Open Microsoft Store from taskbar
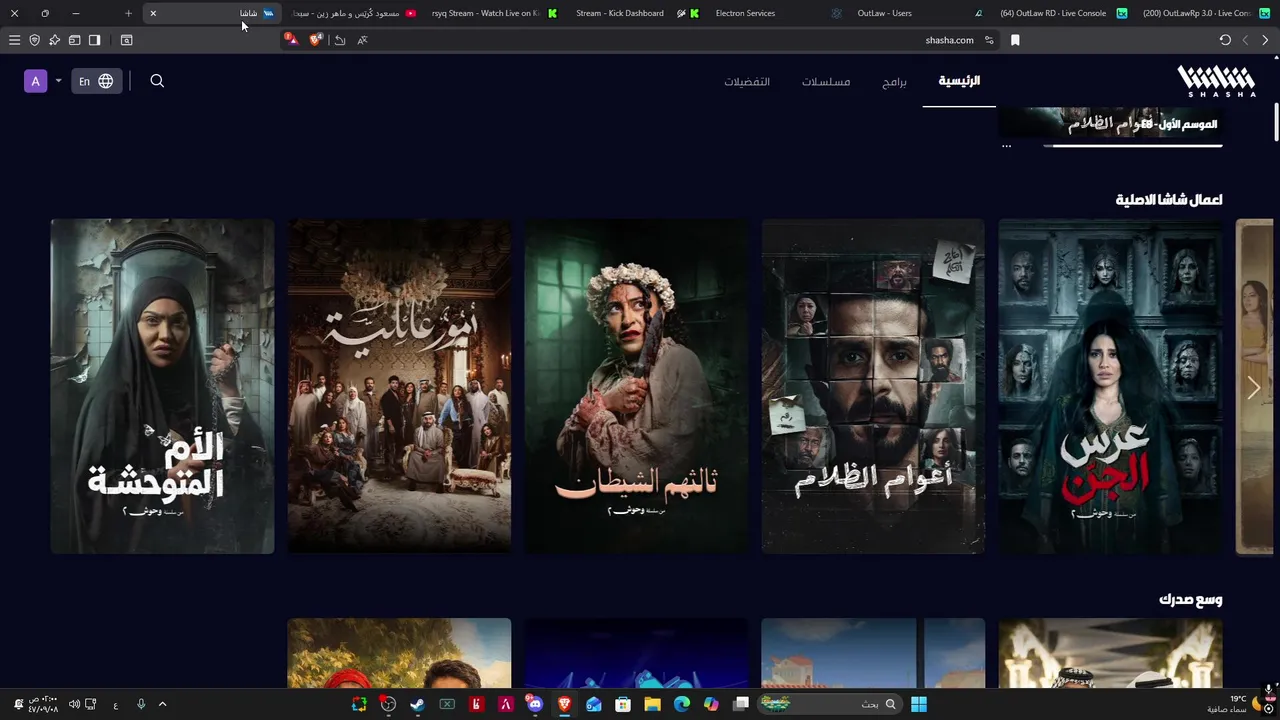This screenshot has height=720, width=1280. [x=623, y=704]
